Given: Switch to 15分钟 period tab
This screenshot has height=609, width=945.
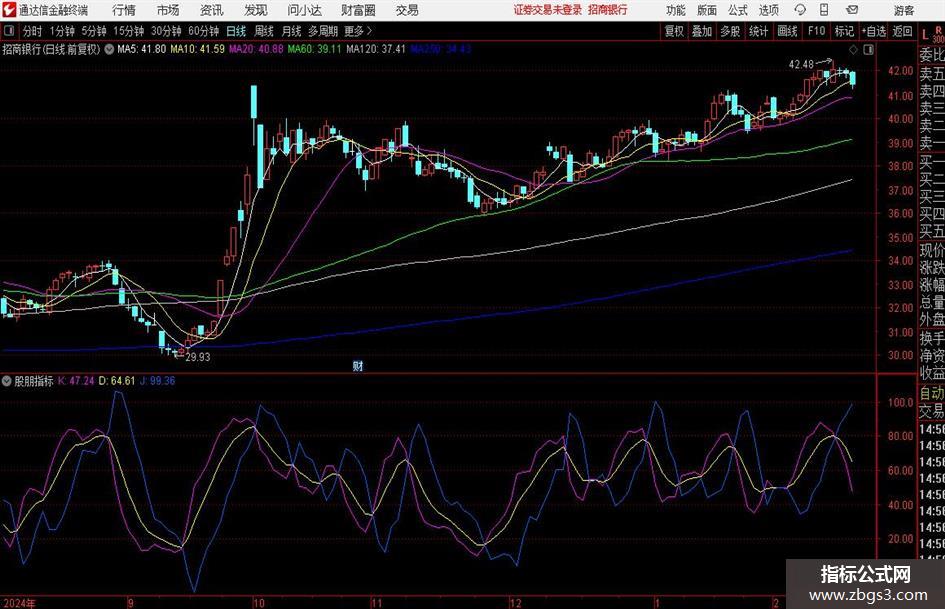Looking at the screenshot, I should (x=129, y=31).
